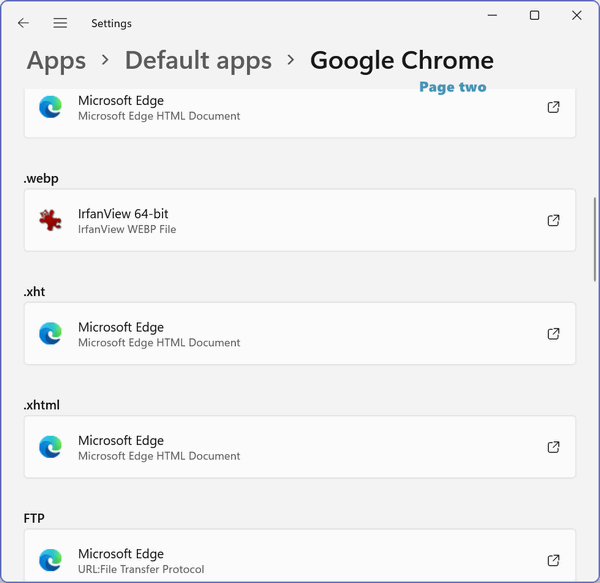
Task: Click the Edge icon under .xhtml
Action: (51, 447)
